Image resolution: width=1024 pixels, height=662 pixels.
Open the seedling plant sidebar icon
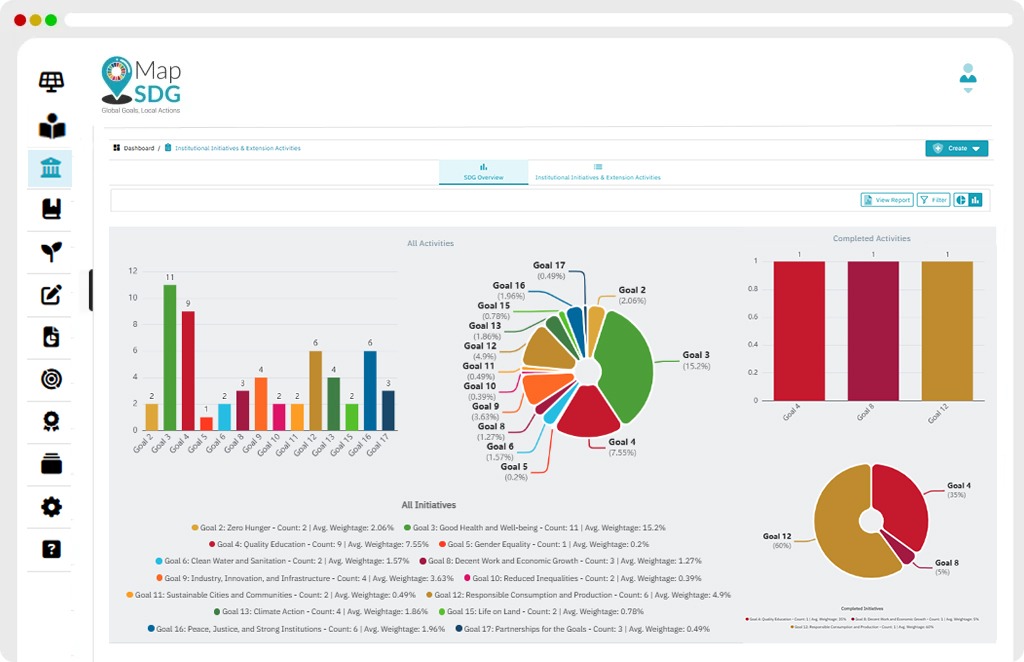tap(51, 251)
